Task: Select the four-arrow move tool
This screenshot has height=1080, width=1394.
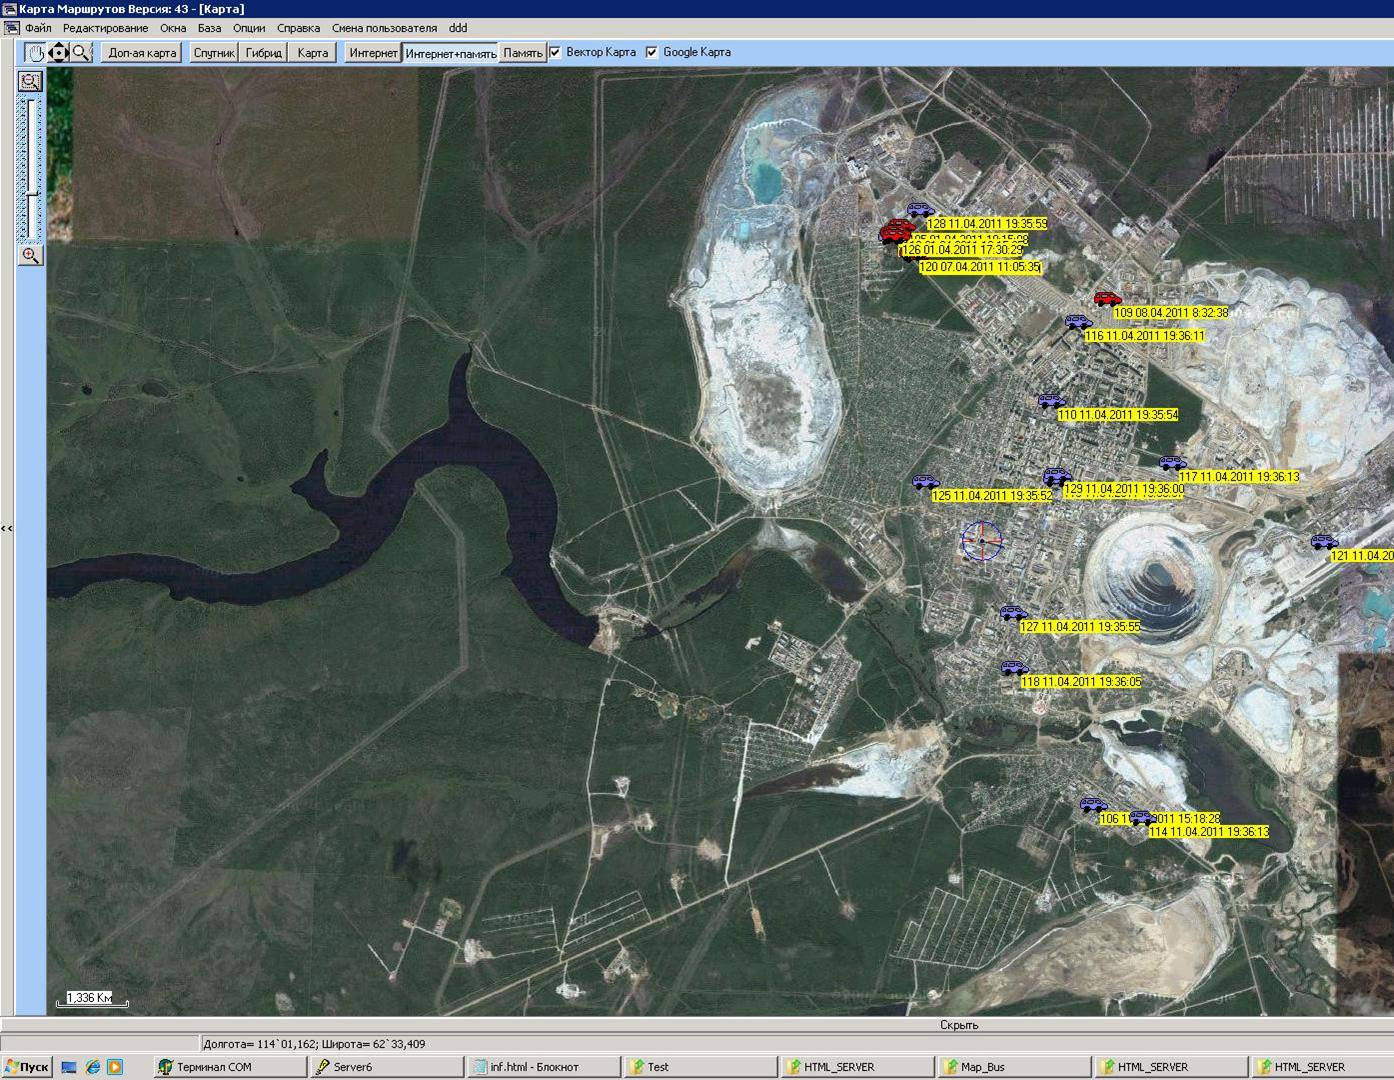Action: 59,52
